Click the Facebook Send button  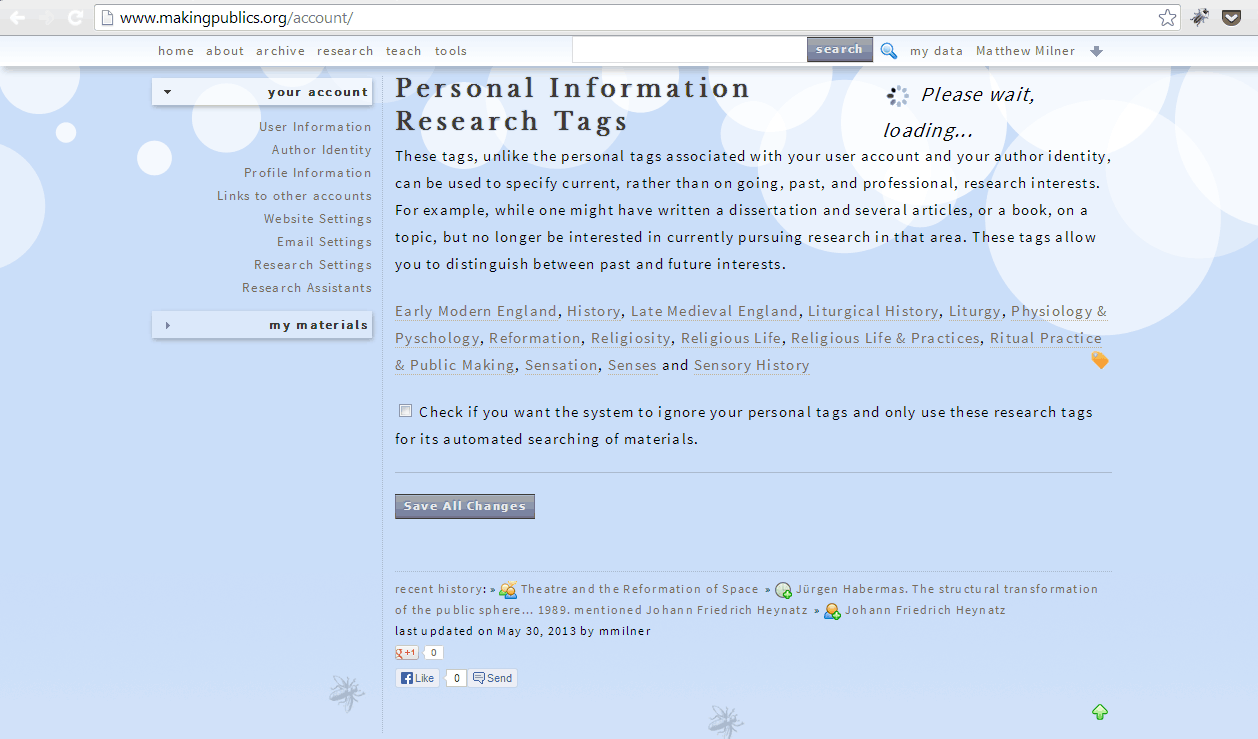(493, 678)
